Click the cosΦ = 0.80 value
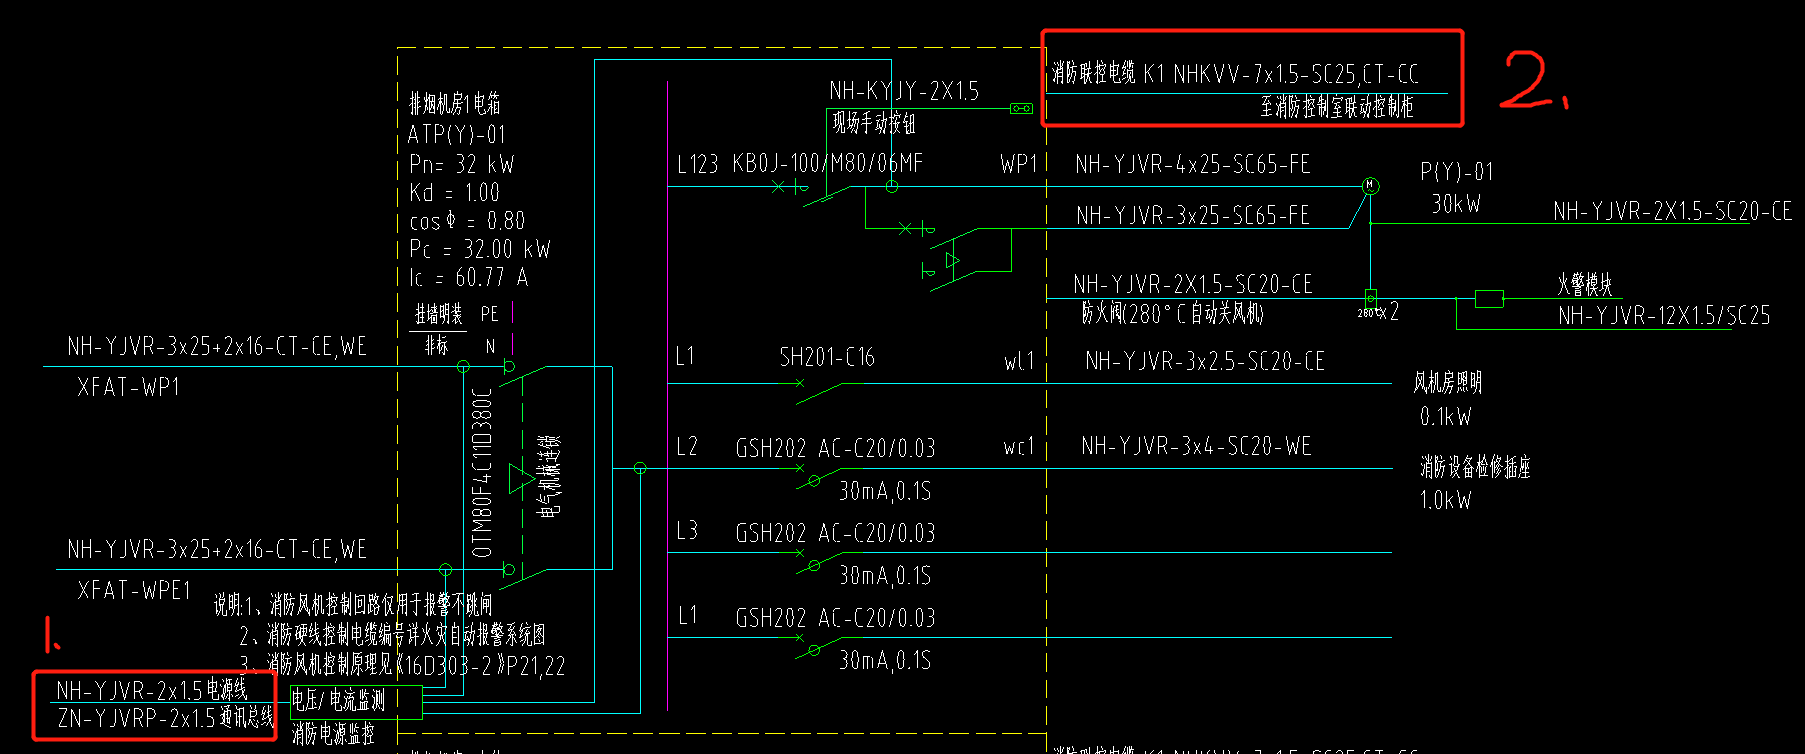Screen dimensions: 1805x754 pyautogui.click(x=466, y=220)
